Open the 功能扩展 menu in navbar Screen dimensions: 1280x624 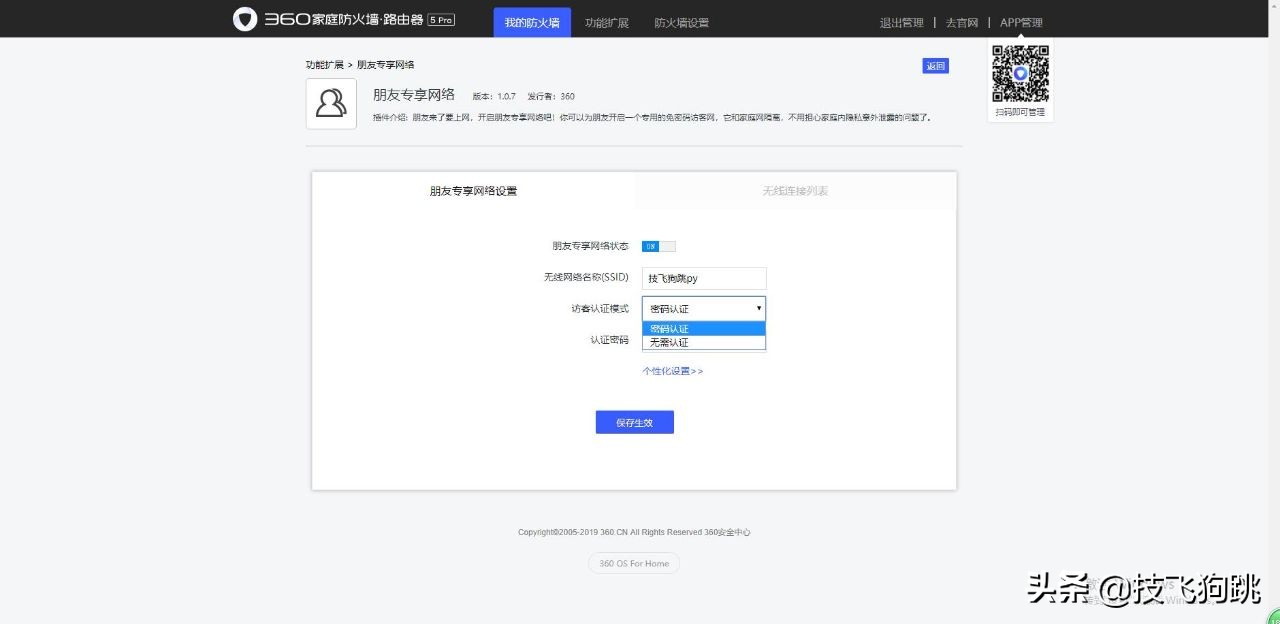pyautogui.click(x=606, y=21)
